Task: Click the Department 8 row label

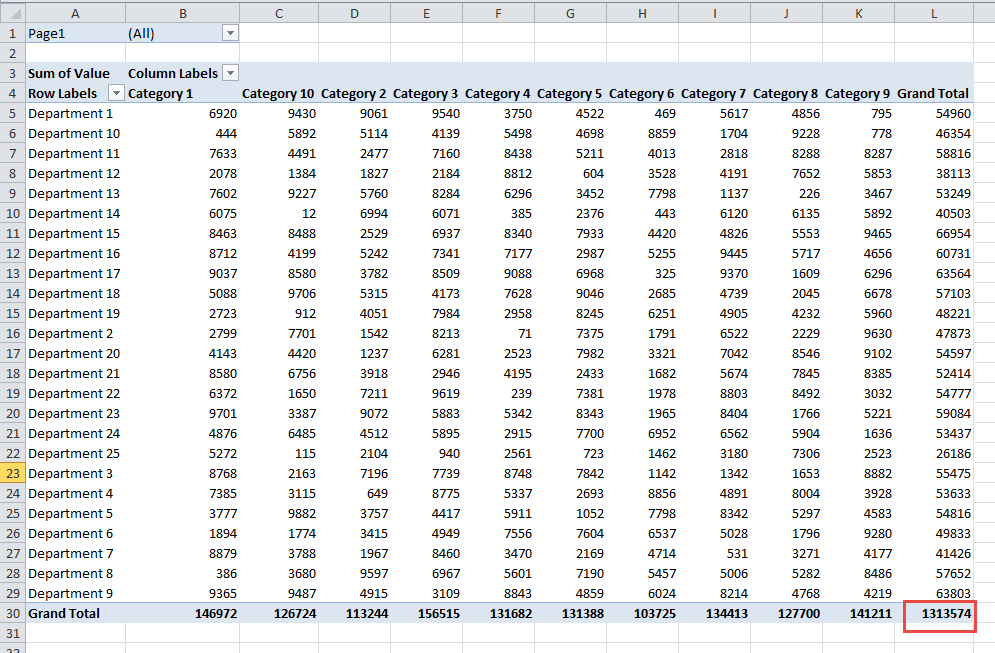Action: point(75,573)
